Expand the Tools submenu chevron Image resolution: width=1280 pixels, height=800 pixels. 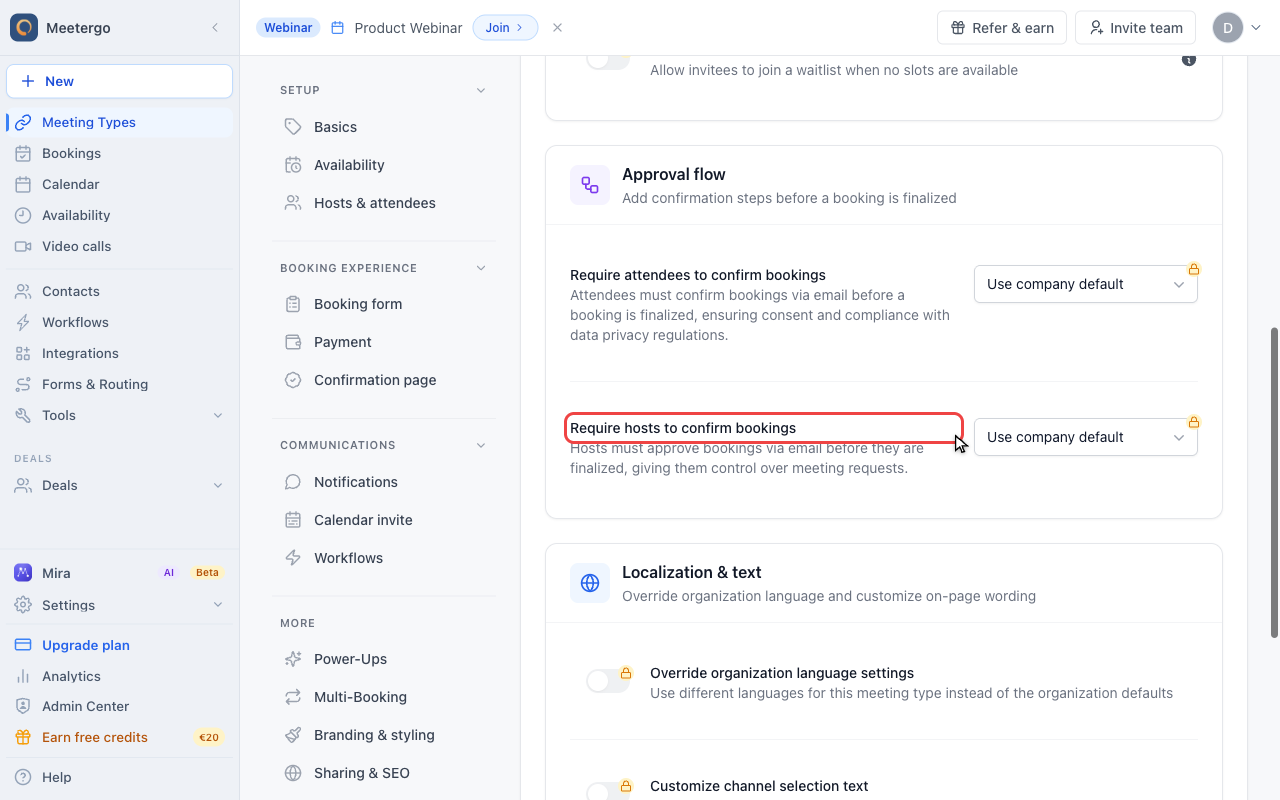pyautogui.click(x=218, y=415)
